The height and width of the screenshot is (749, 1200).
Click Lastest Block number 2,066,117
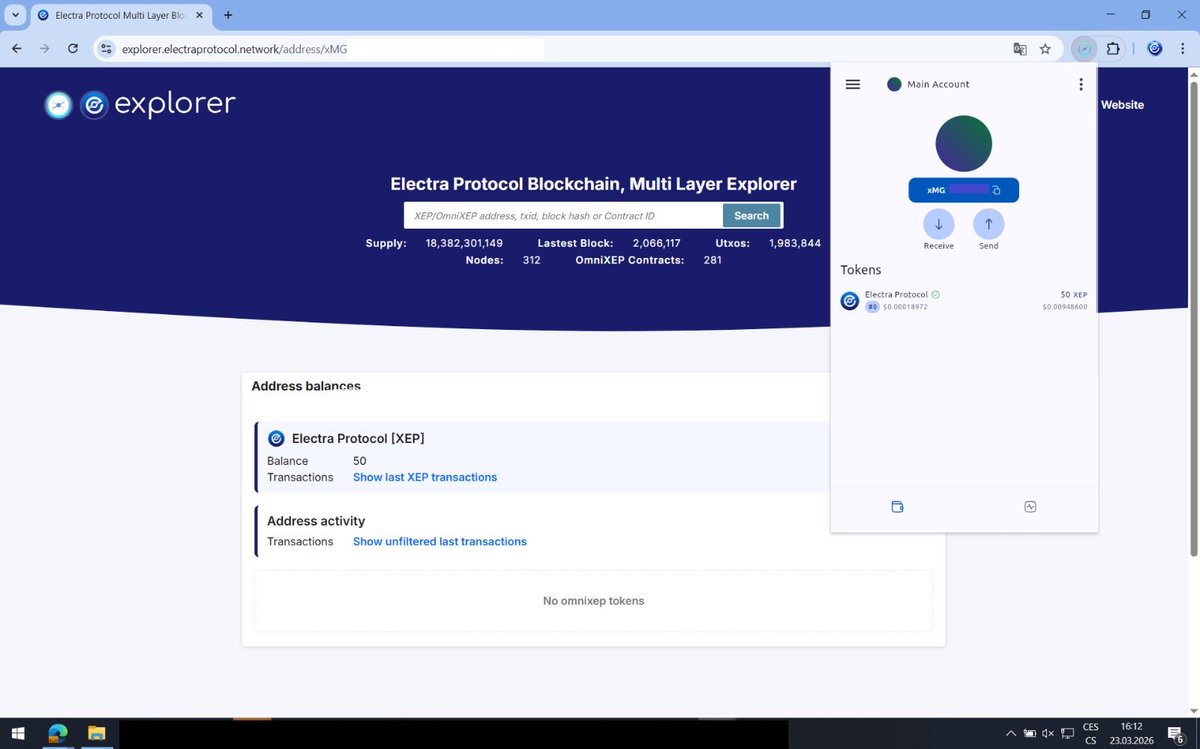(x=657, y=243)
